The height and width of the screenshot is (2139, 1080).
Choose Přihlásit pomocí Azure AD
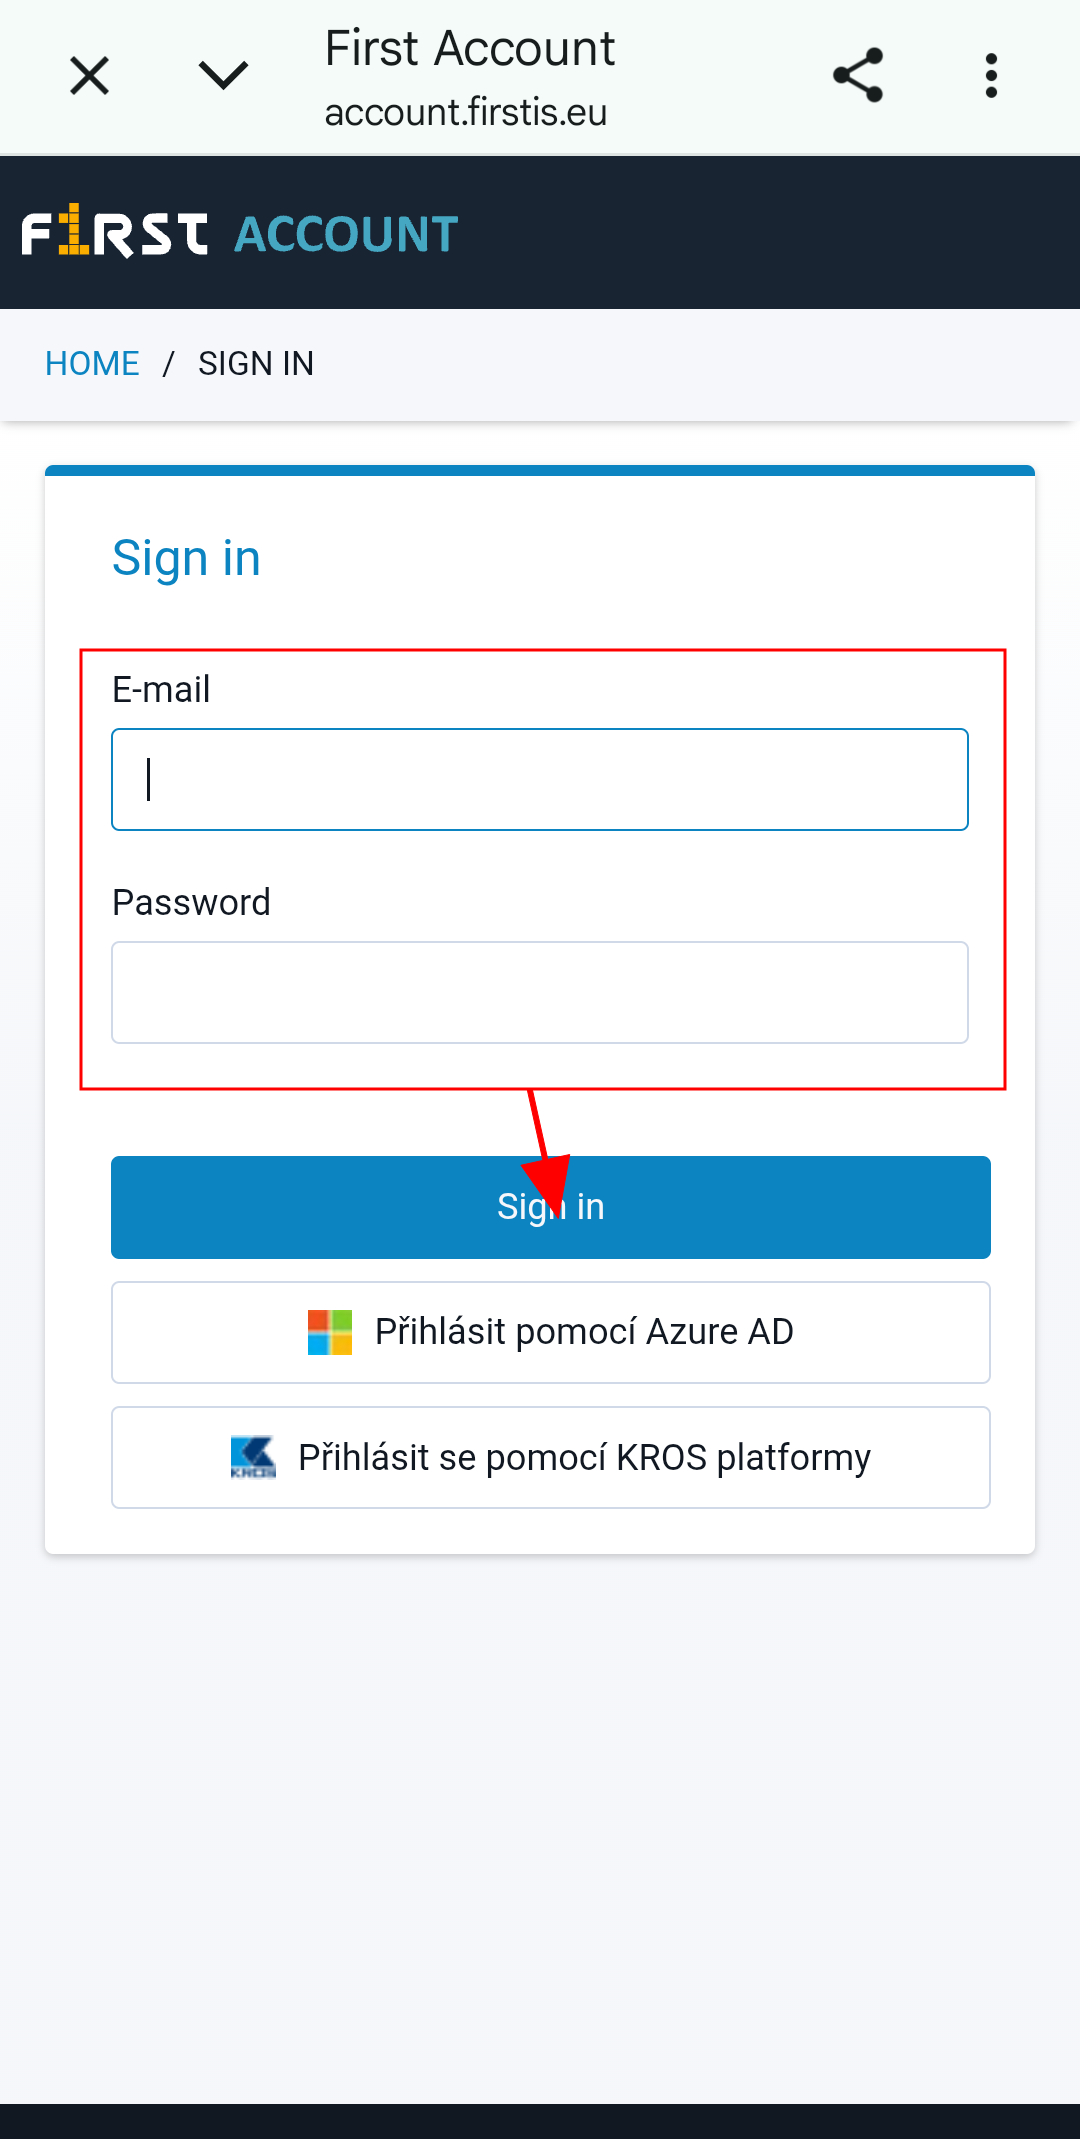[x=551, y=1333]
